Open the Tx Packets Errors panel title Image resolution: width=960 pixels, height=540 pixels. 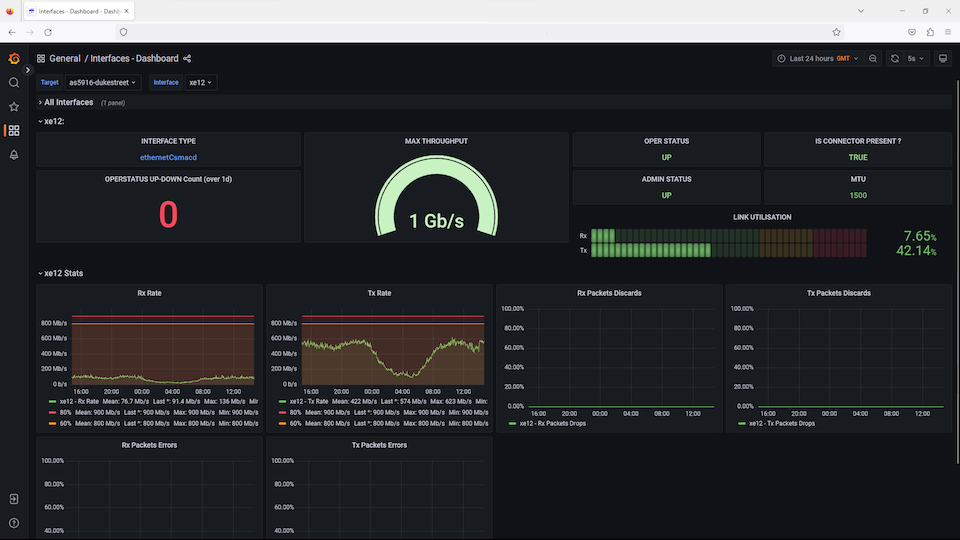coord(379,445)
